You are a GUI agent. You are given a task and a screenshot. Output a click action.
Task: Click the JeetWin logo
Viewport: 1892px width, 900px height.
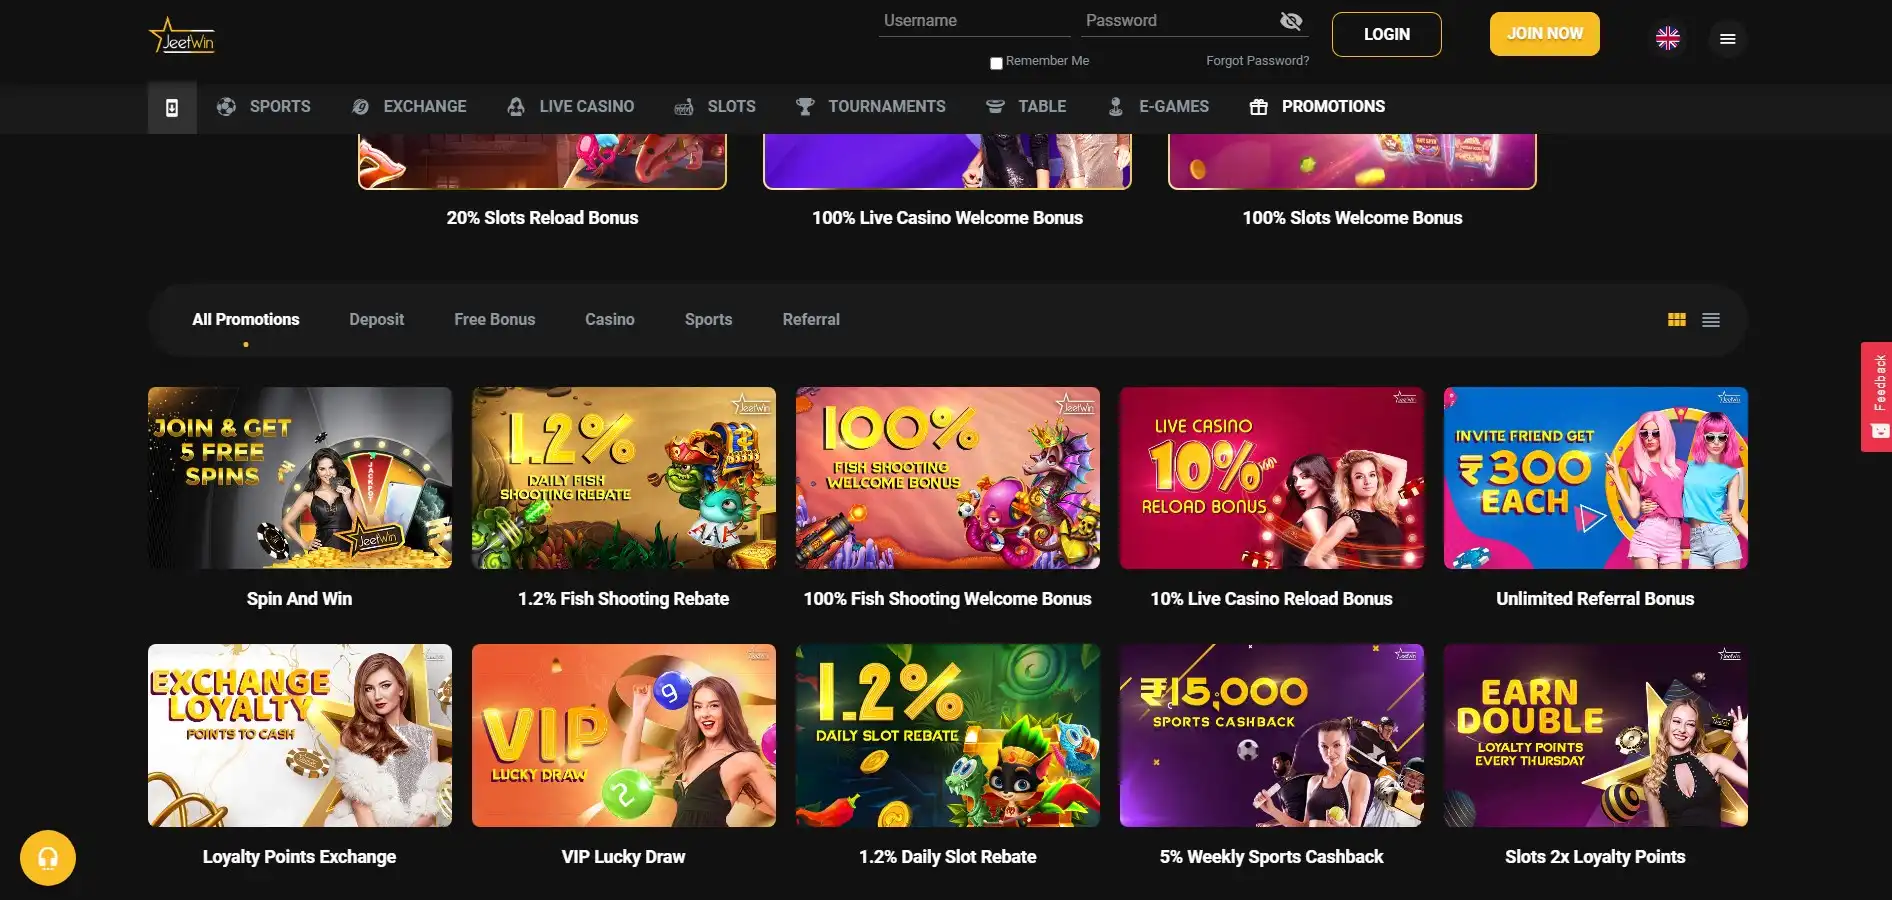(x=182, y=37)
